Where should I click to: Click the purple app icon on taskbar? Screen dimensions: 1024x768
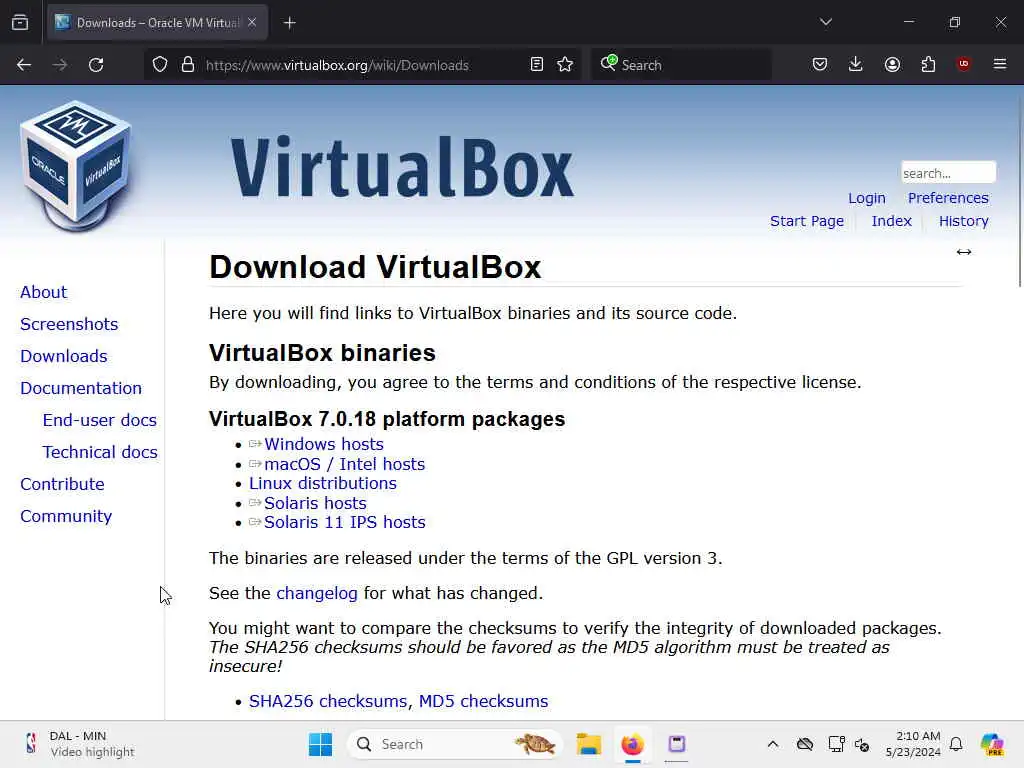point(677,744)
